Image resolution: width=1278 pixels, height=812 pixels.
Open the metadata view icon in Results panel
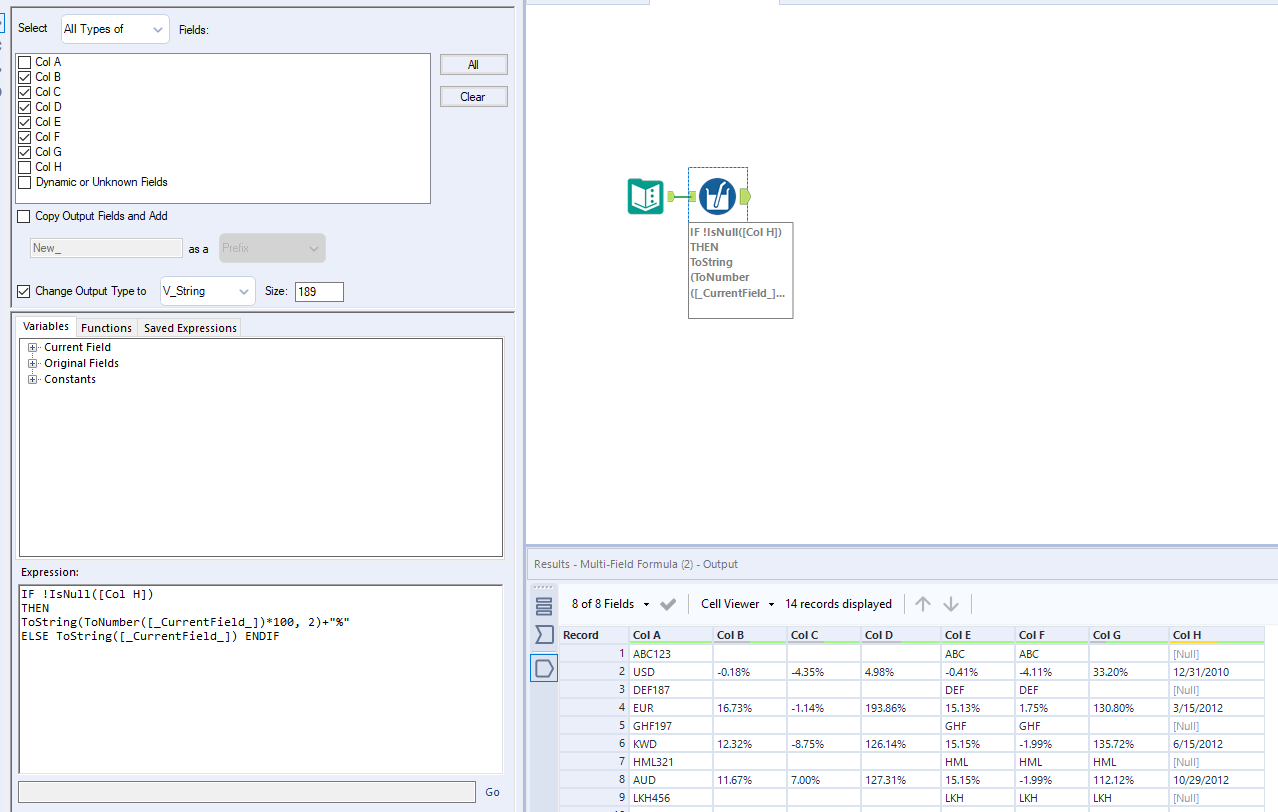point(544,635)
